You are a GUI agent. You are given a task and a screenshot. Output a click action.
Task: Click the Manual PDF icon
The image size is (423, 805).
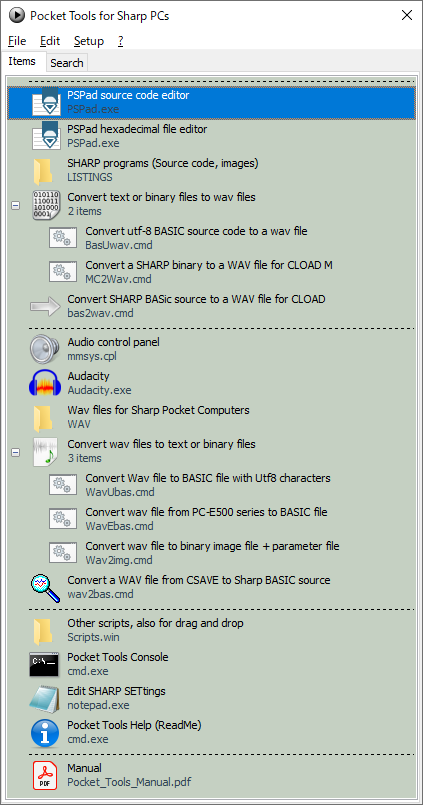pyautogui.click(x=45, y=775)
